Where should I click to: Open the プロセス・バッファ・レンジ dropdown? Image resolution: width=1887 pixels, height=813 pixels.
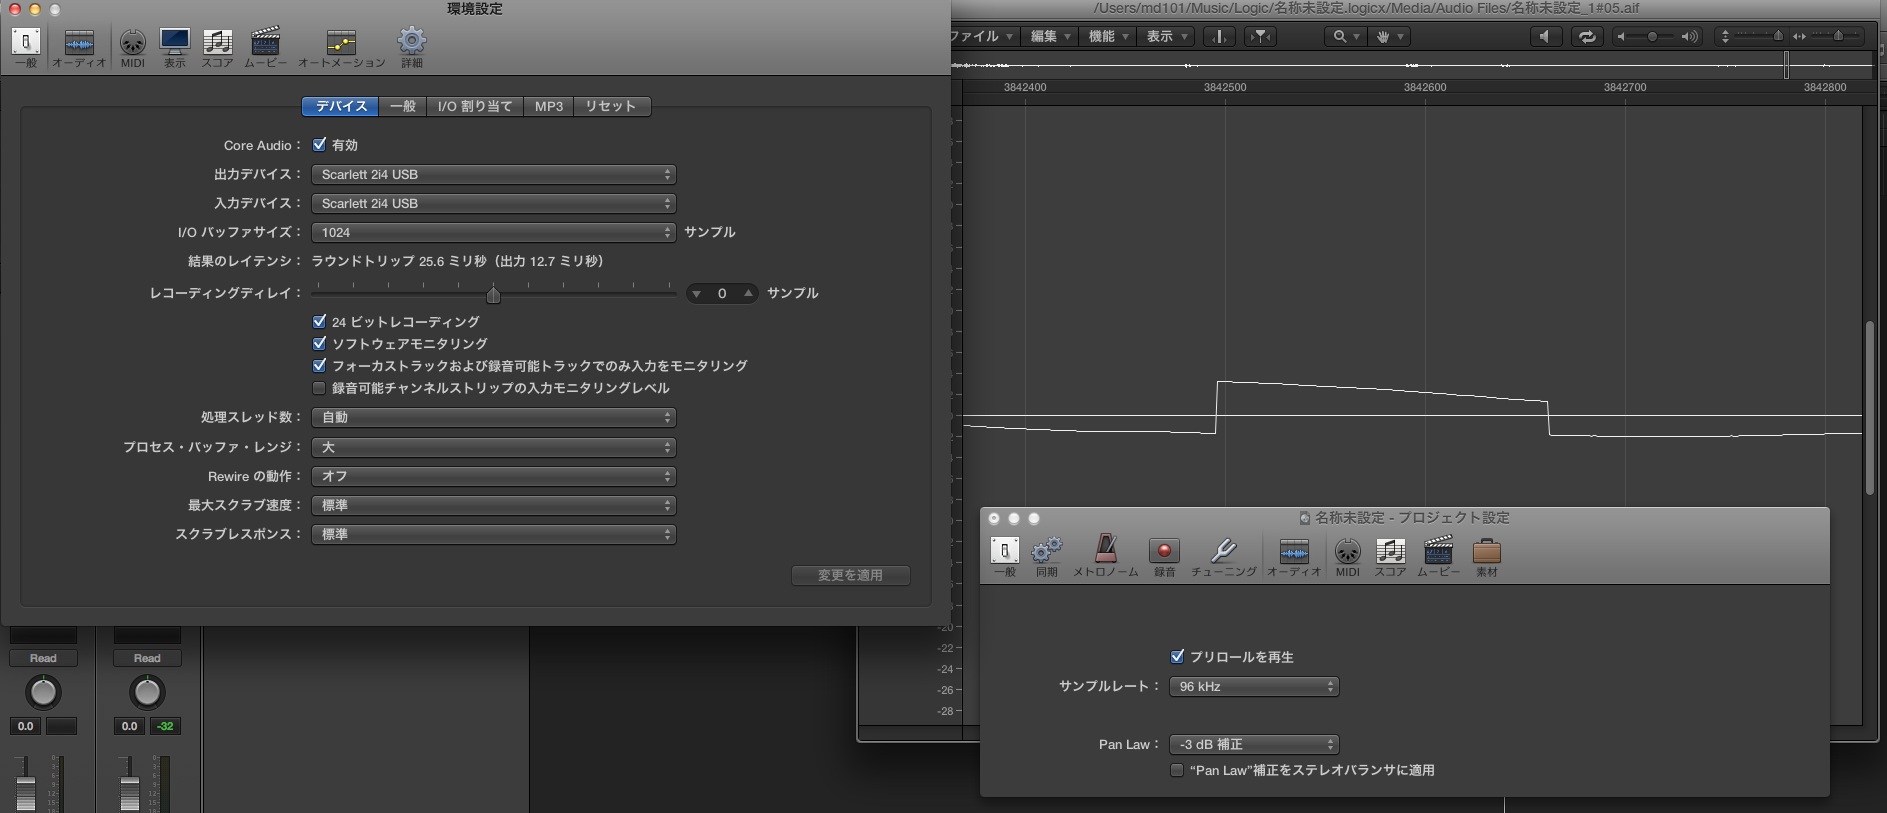pyautogui.click(x=494, y=448)
